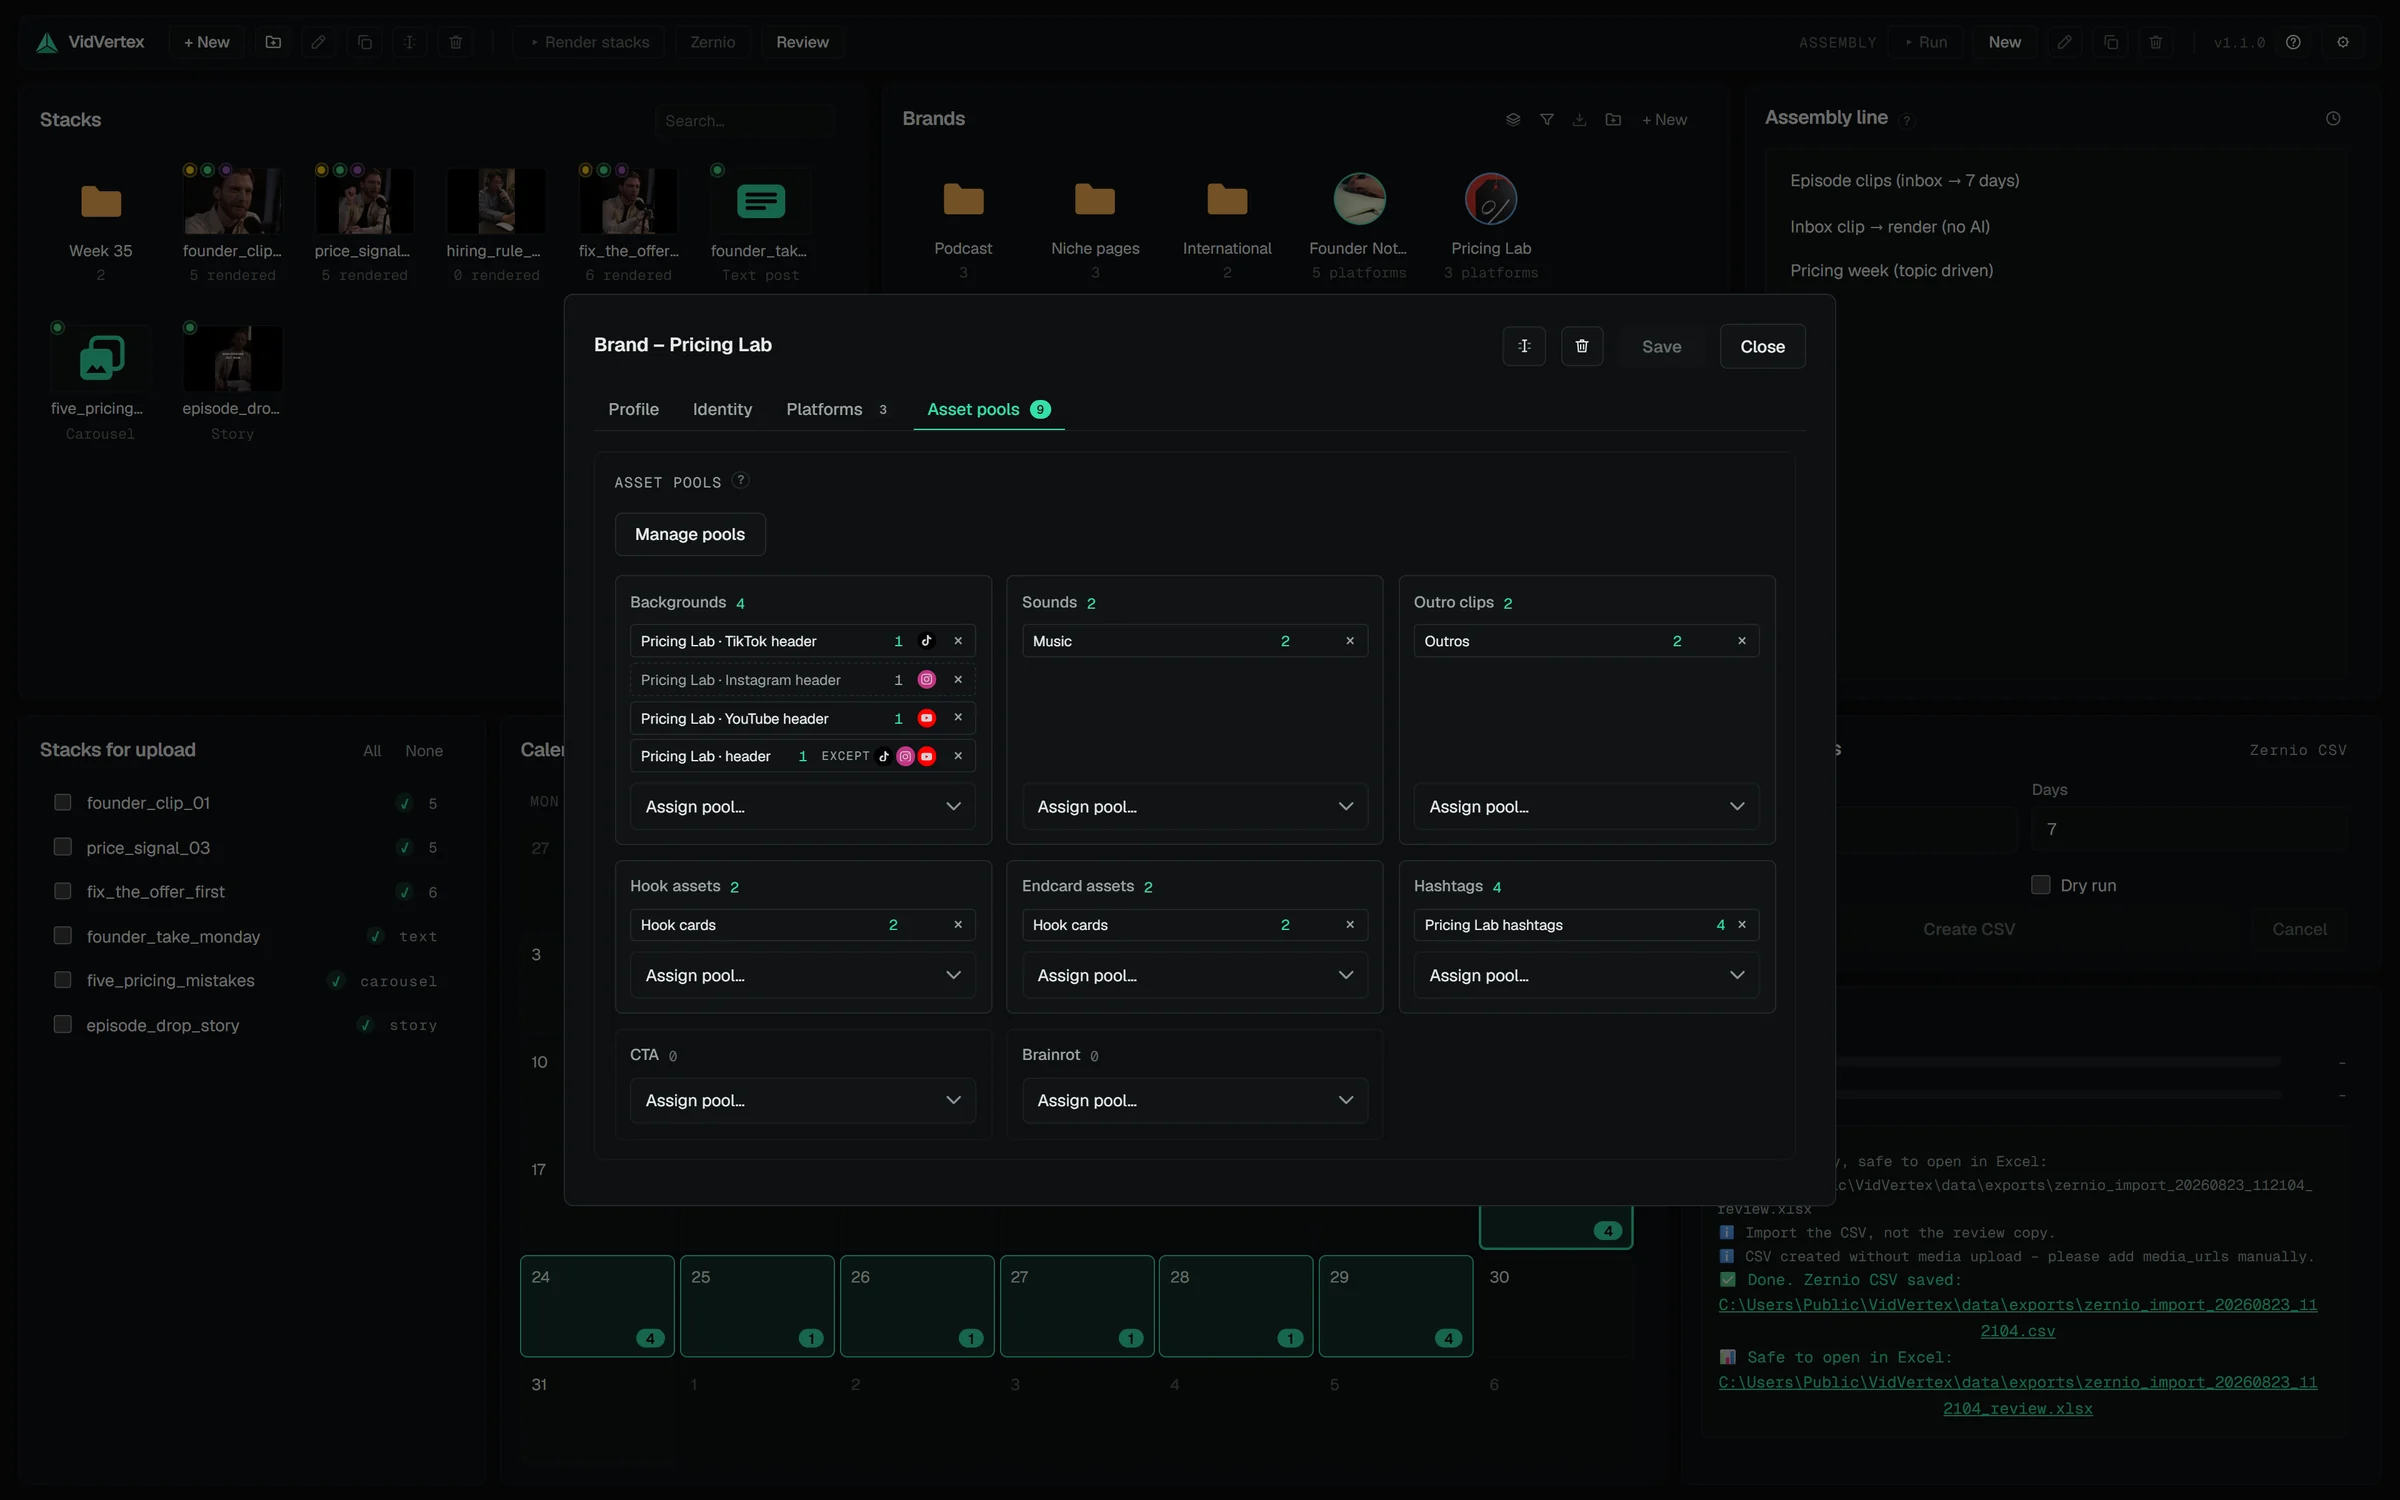Viewport: 2400px width, 1500px height.
Task: Open the zernio_import review.xlsx link
Action: point(2017,1395)
